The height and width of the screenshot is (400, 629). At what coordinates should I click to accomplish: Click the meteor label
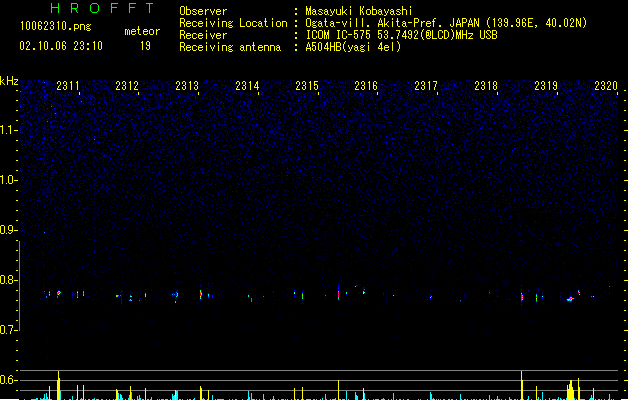[142, 31]
